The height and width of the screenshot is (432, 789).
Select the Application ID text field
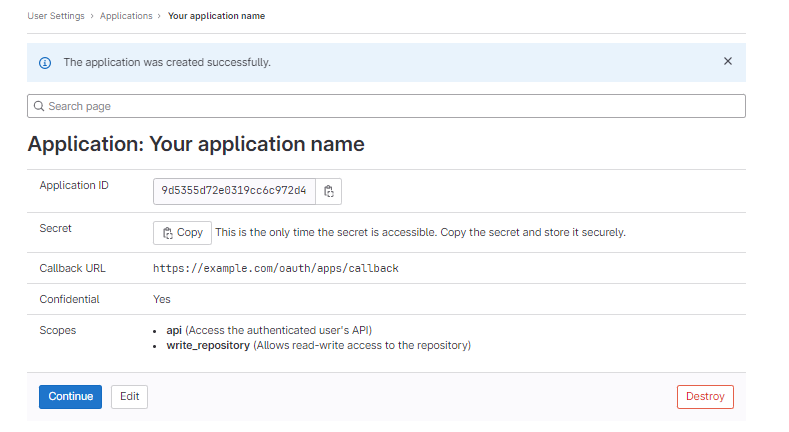(234, 191)
